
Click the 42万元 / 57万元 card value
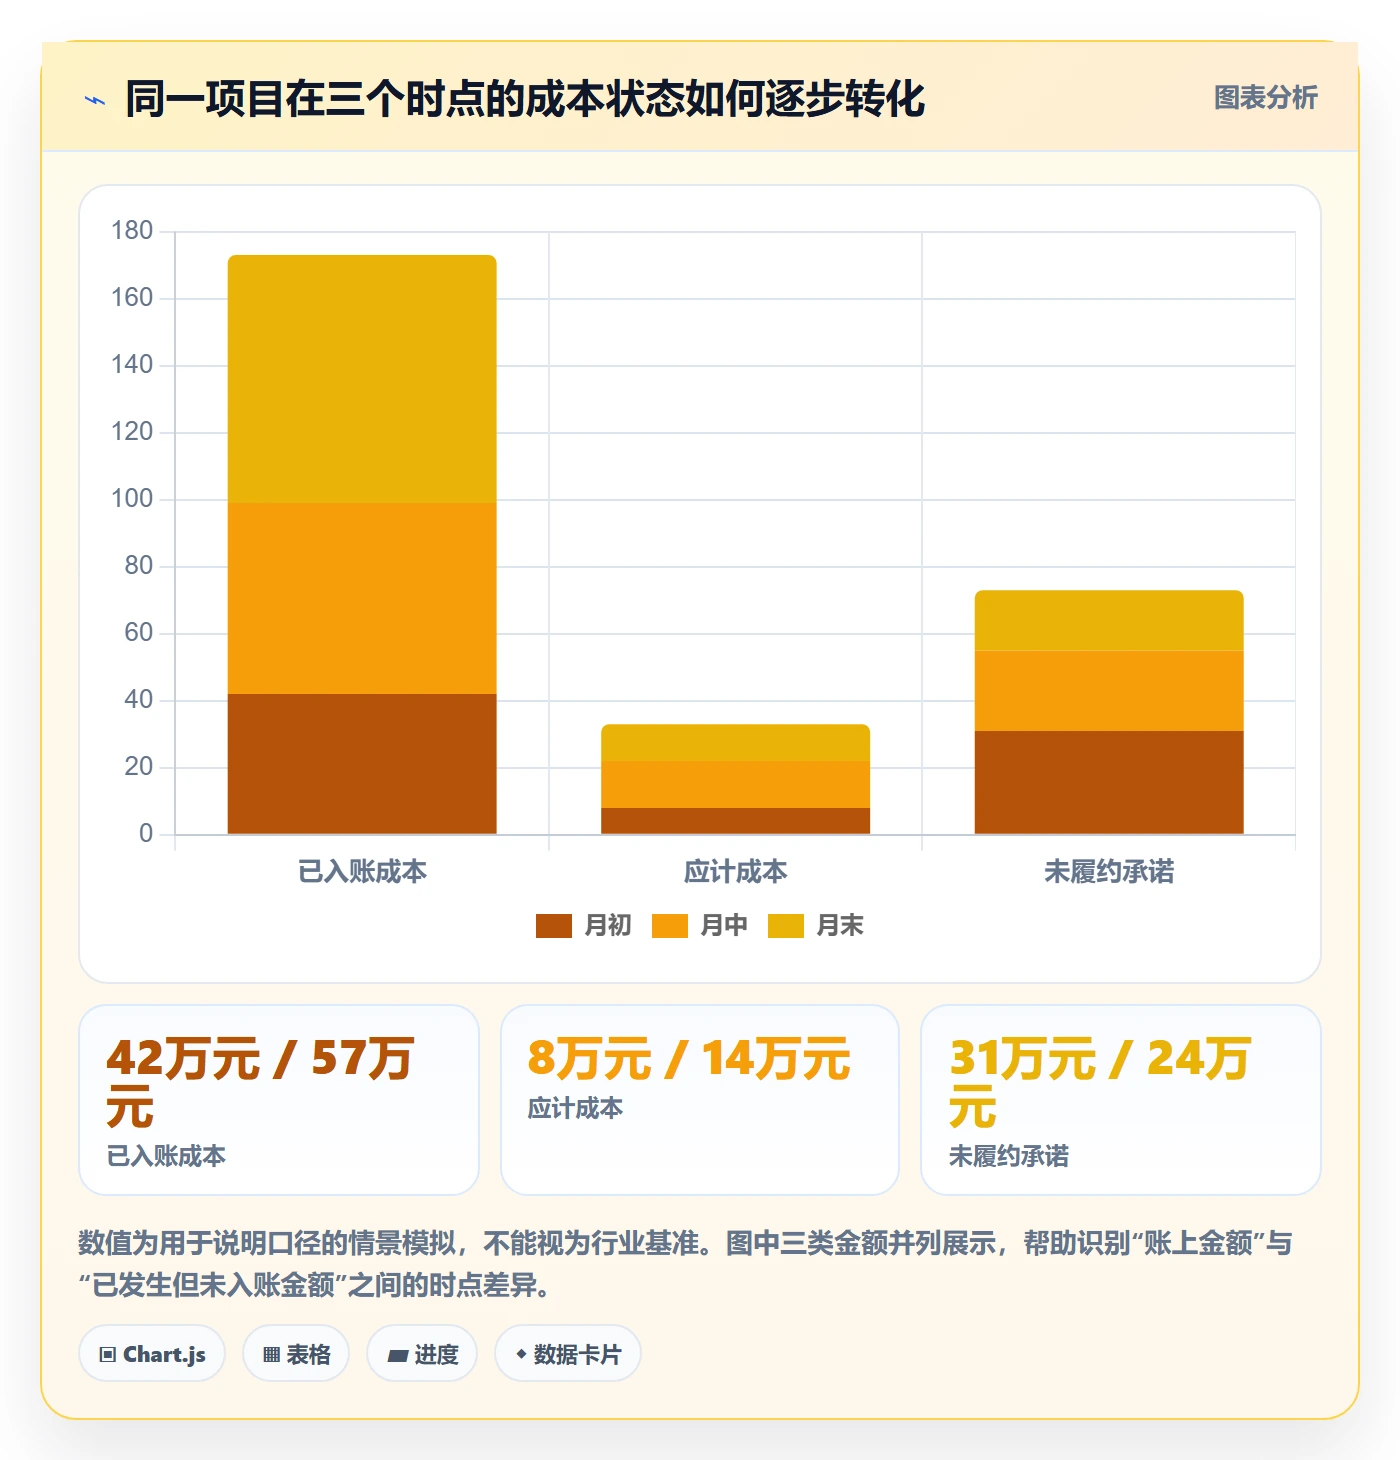[260, 1082]
